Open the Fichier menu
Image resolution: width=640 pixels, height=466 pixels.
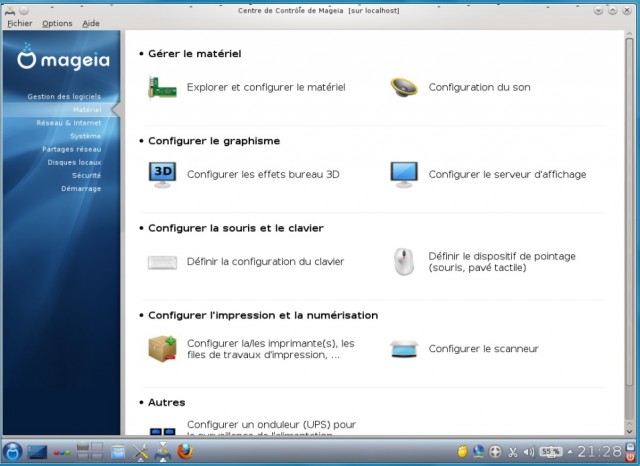click(x=20, y=24)
